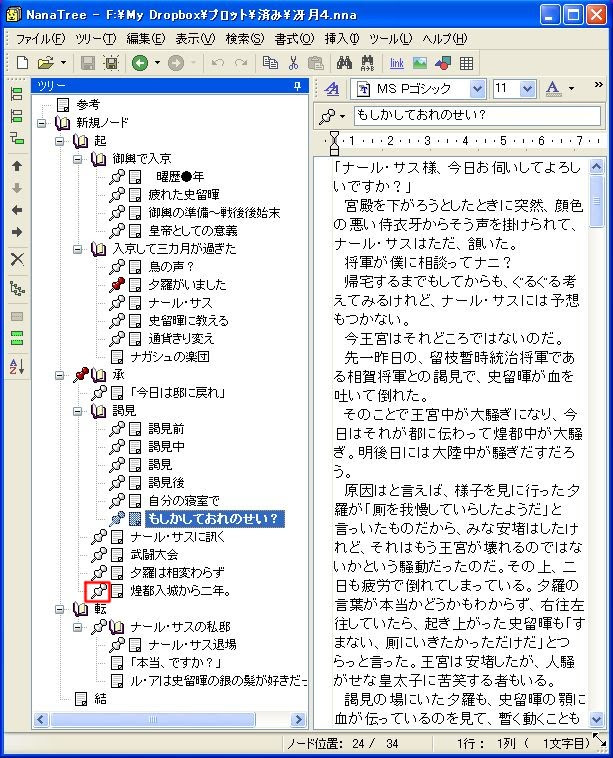Viewport: 613px width, 758px height.
Task: Click the editor scroll down arrow
Action: click(x=597, y=719)
